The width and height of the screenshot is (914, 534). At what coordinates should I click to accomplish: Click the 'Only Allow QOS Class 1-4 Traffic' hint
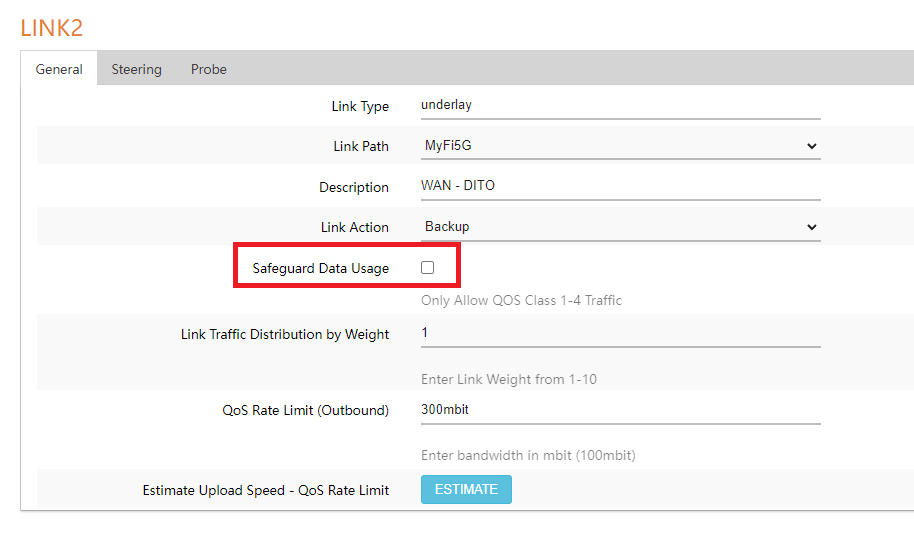523,300
